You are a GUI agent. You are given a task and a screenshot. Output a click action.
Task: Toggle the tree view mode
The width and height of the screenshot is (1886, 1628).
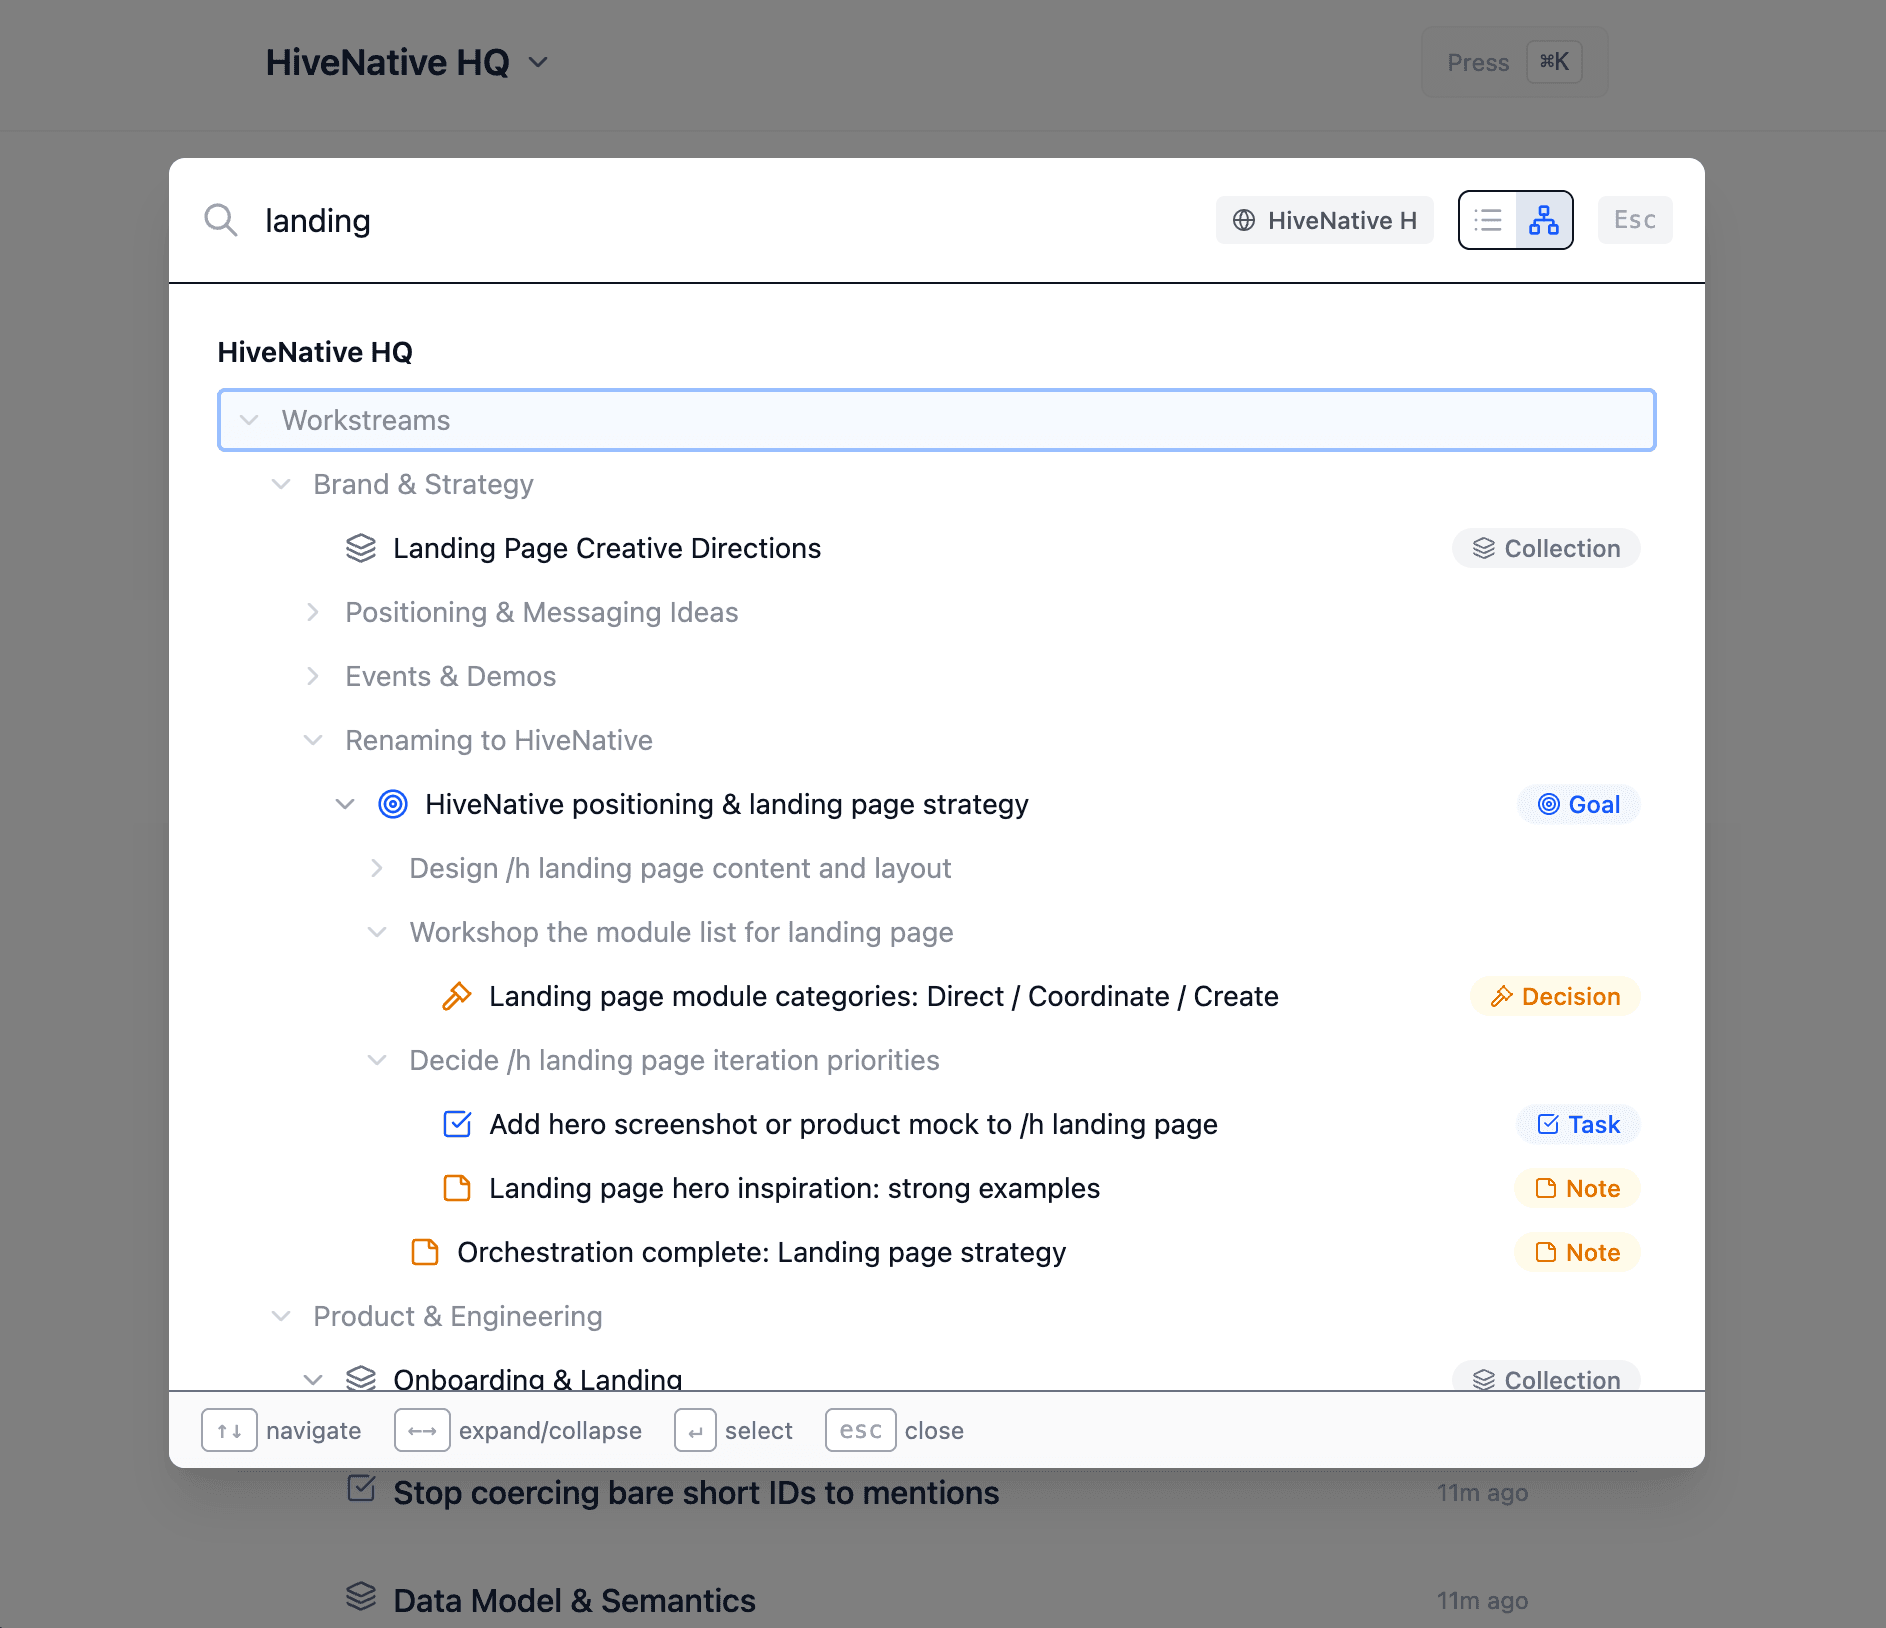(1543, 220)
